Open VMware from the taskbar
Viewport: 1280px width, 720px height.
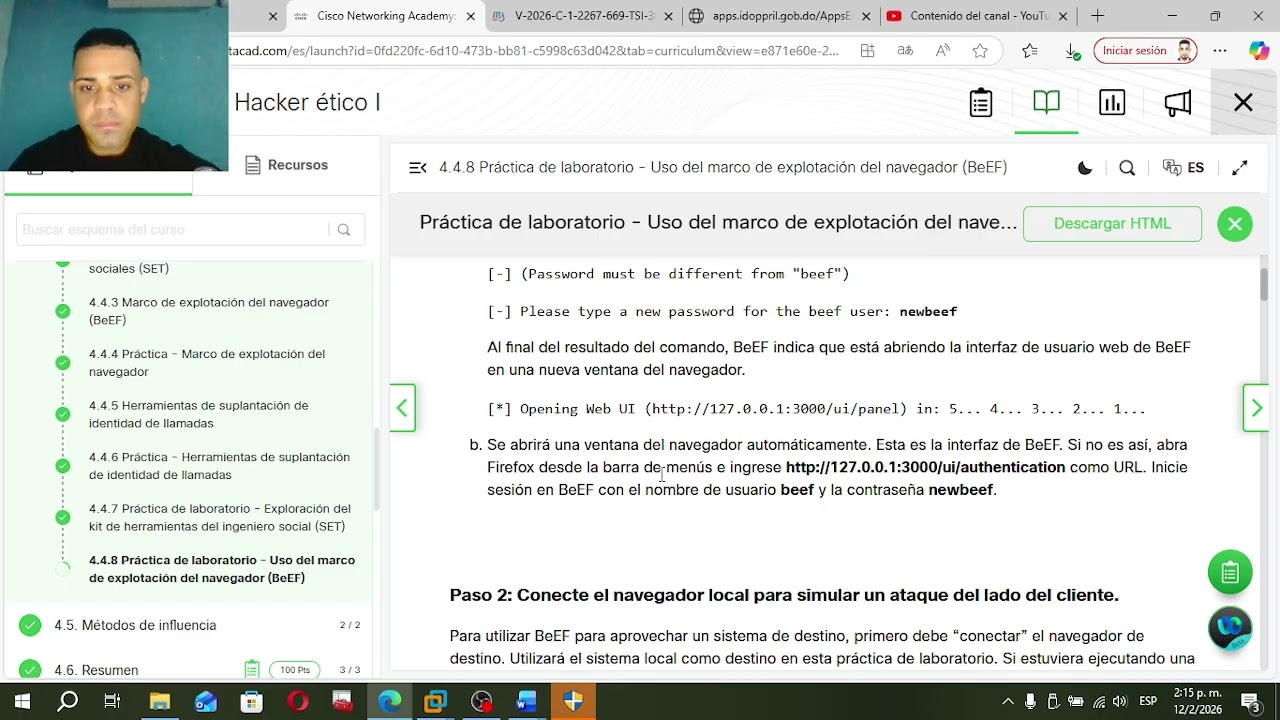tap(435, 701)
